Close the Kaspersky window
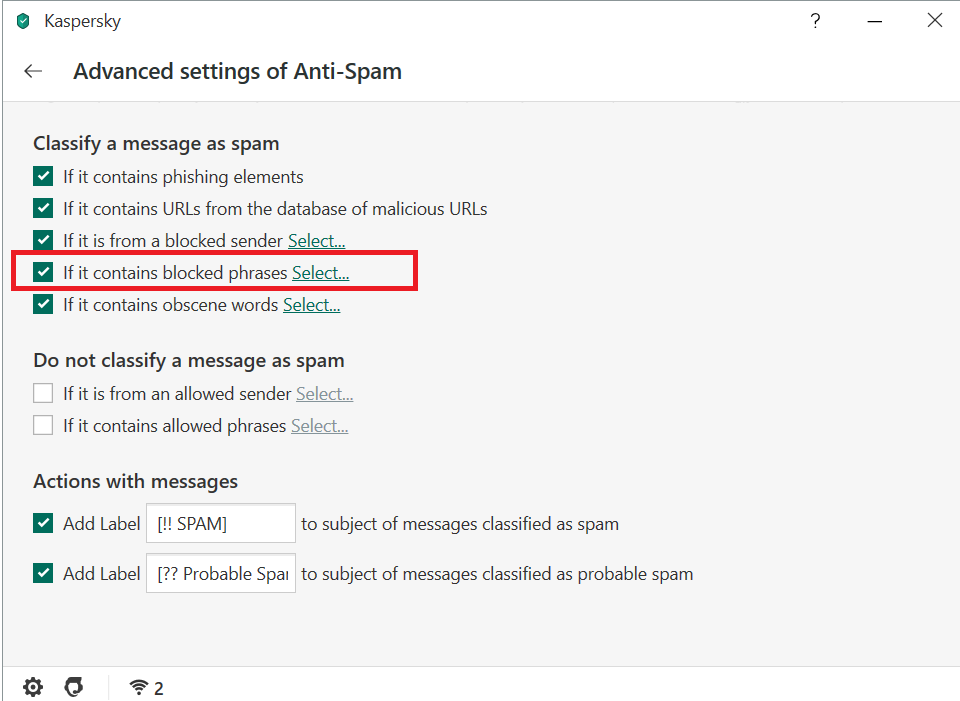The width and height of the screenshot is (960, 701). click(x=935, y=21)
